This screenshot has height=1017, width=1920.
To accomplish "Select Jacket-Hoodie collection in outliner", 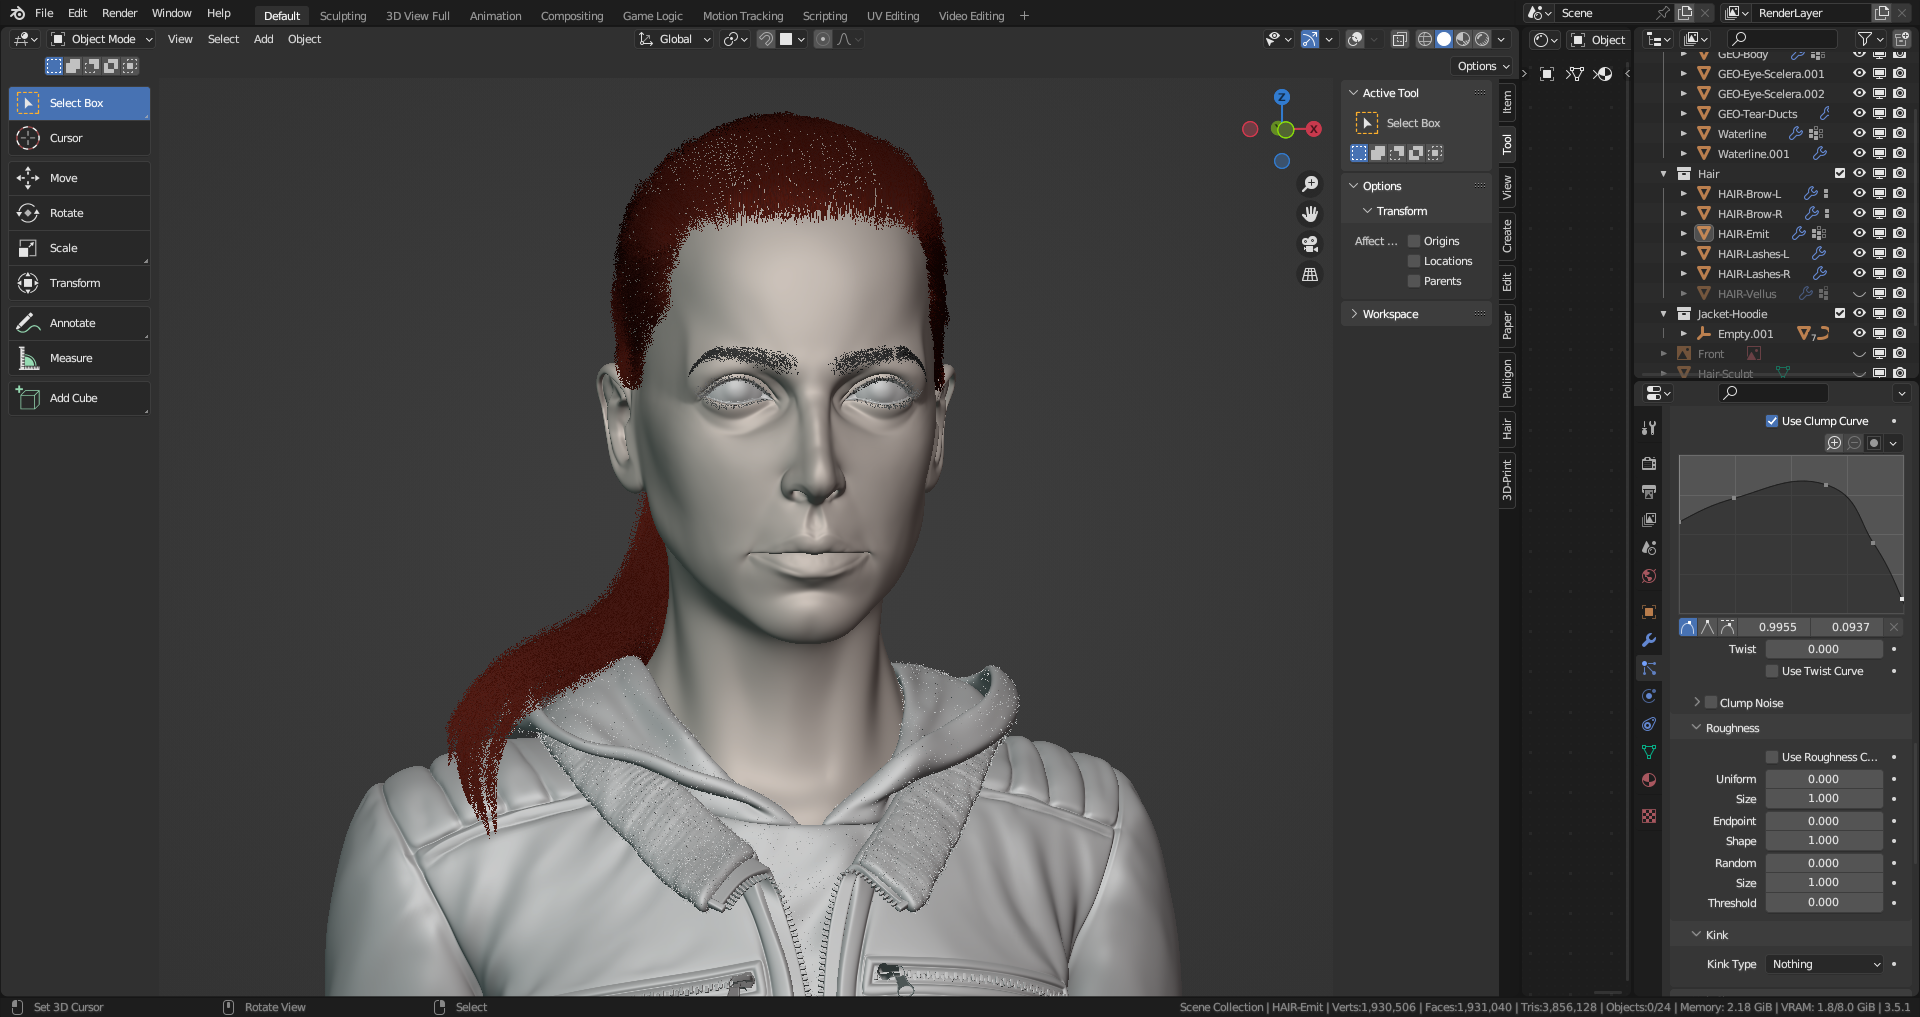I will point(1732,314).
